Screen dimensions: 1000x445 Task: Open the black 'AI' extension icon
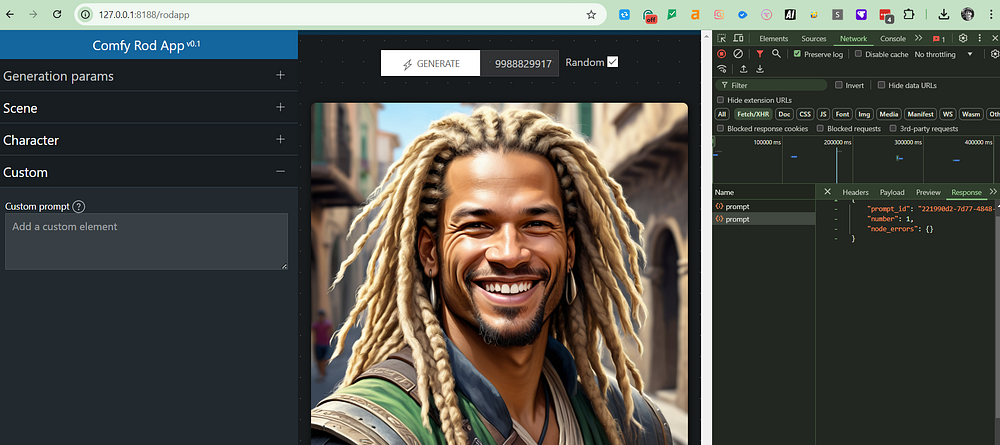(x=790, y=14)
